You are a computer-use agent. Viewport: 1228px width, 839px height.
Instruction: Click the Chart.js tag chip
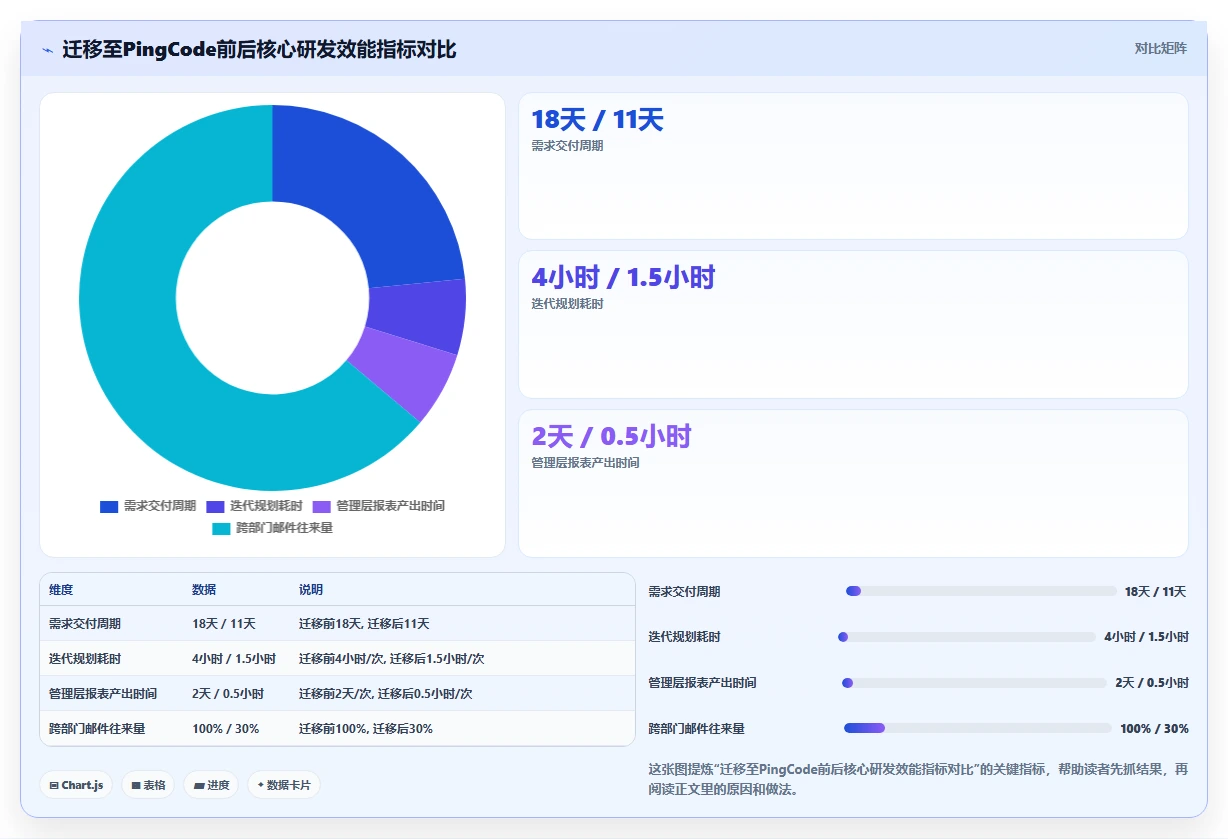77,785
